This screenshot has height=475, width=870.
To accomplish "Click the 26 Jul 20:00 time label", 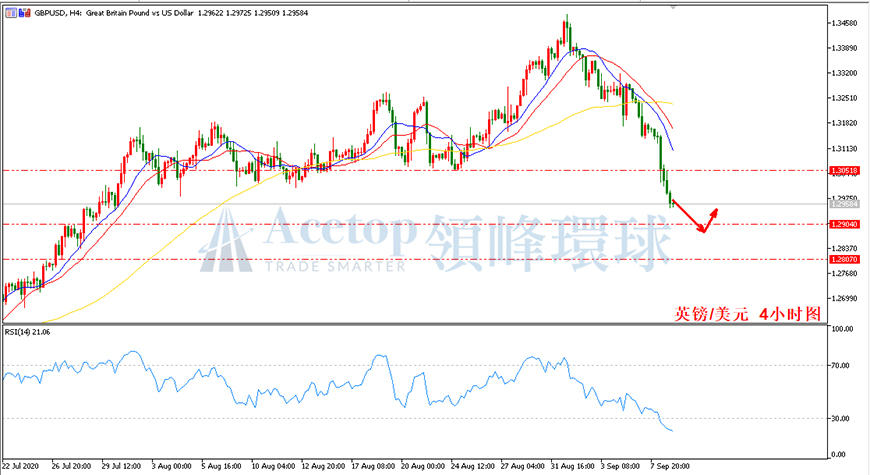I will tap(72, 466).
